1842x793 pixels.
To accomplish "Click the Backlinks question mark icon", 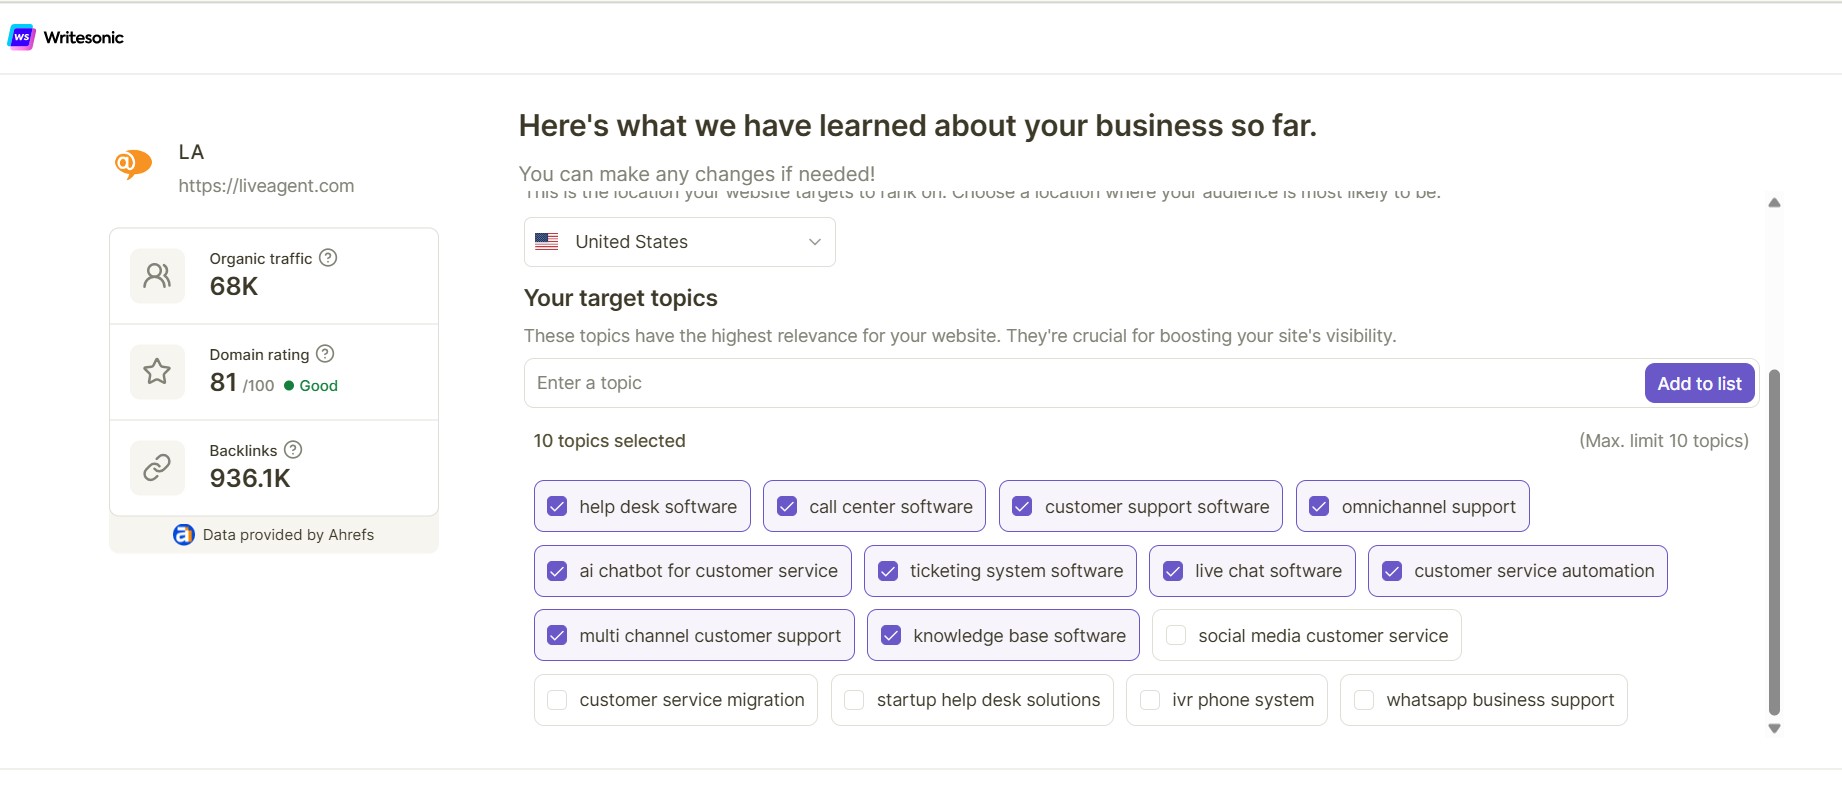I will 293,450.
